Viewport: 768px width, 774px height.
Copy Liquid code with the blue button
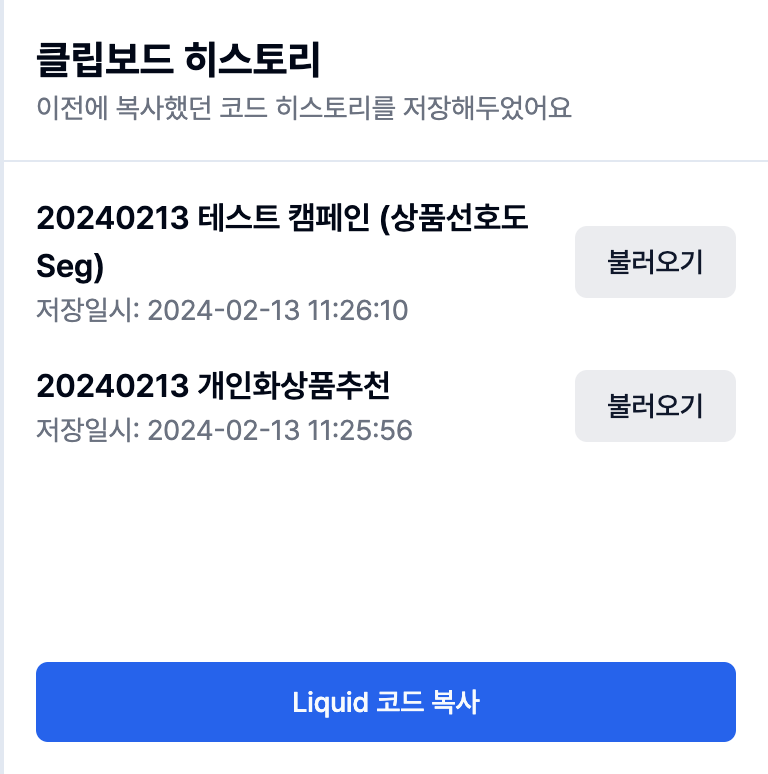(x=386, y=702)
